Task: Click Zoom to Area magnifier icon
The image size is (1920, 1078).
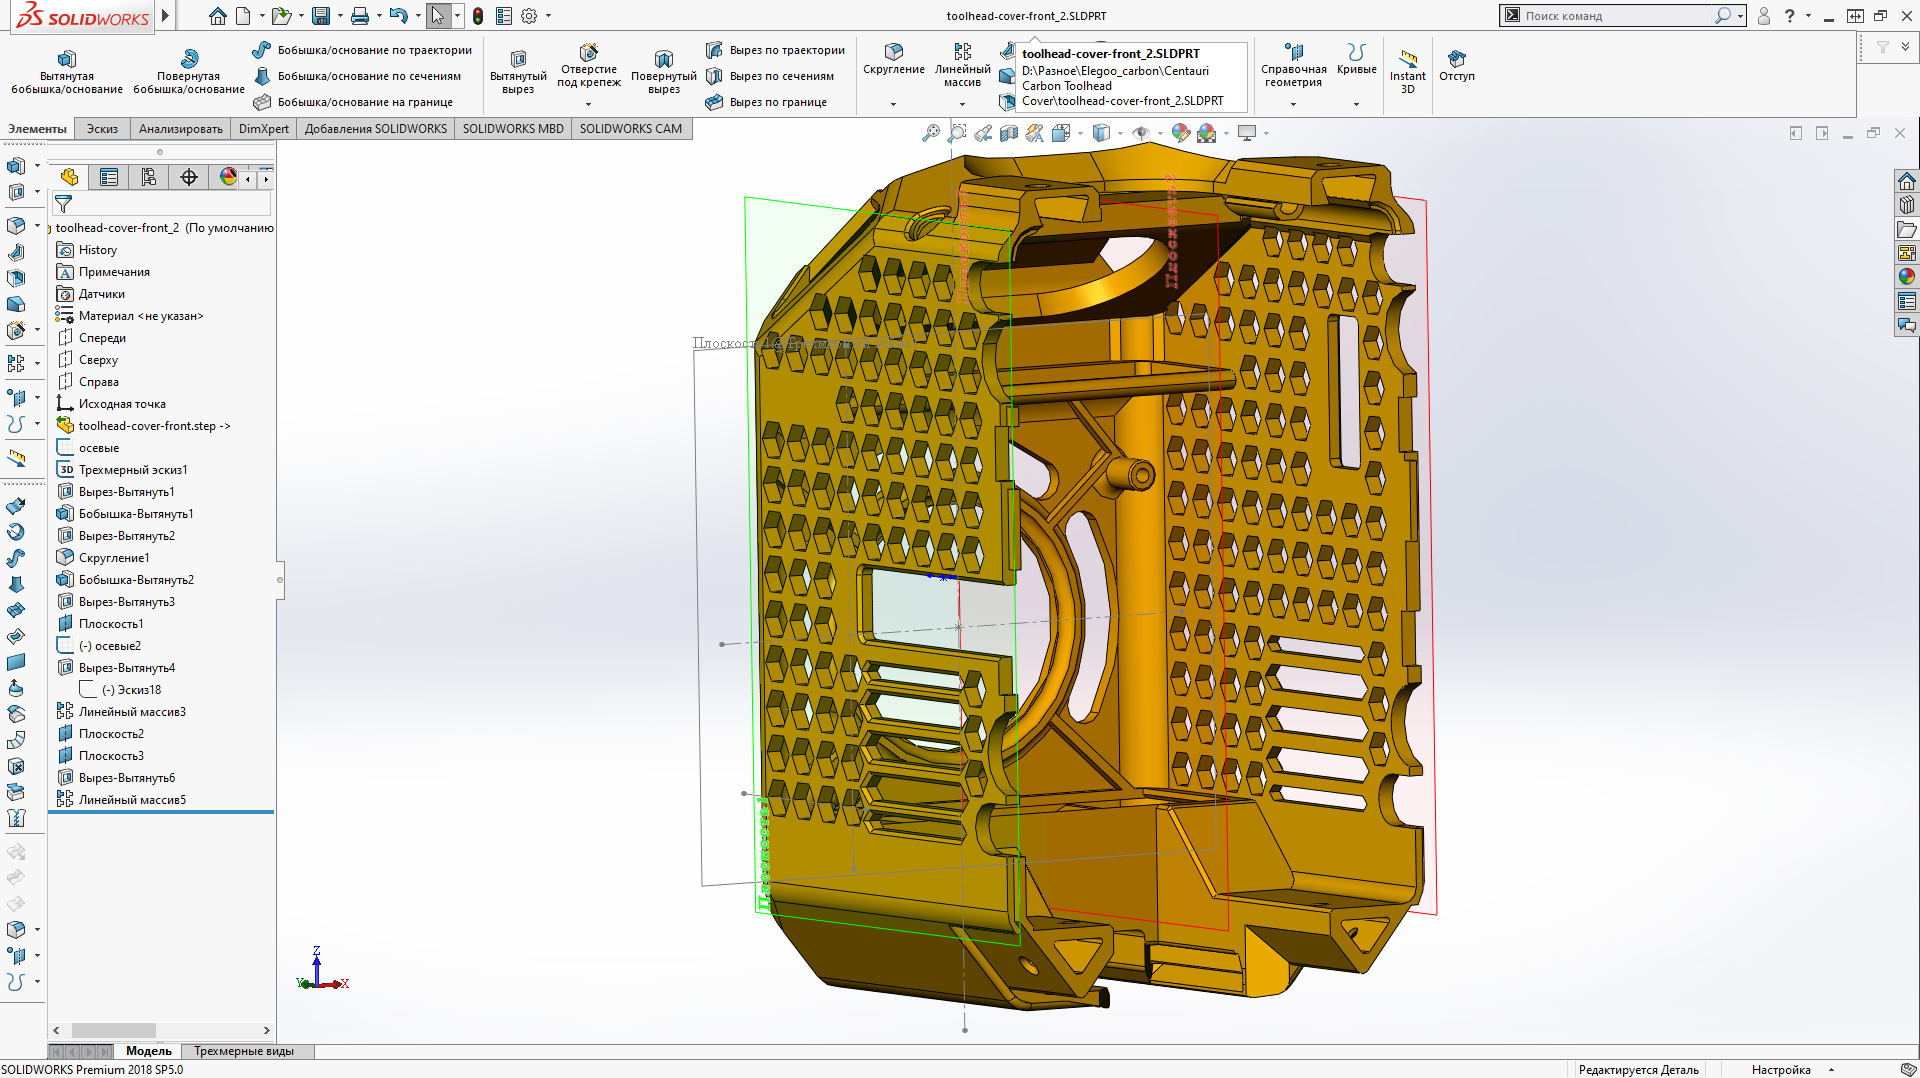Action: tap(957, 133)
